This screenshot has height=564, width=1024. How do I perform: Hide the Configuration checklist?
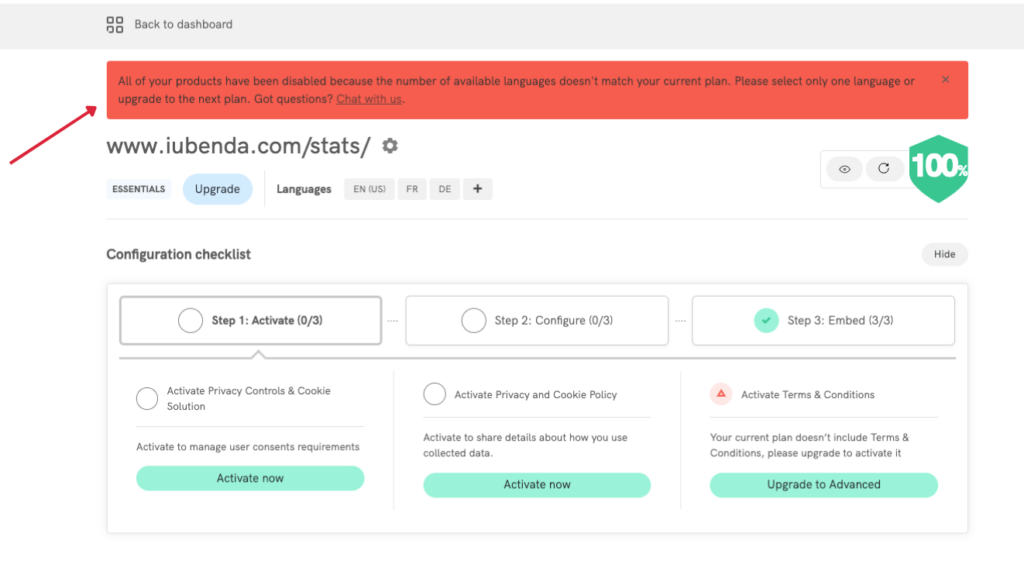[944, 254]
